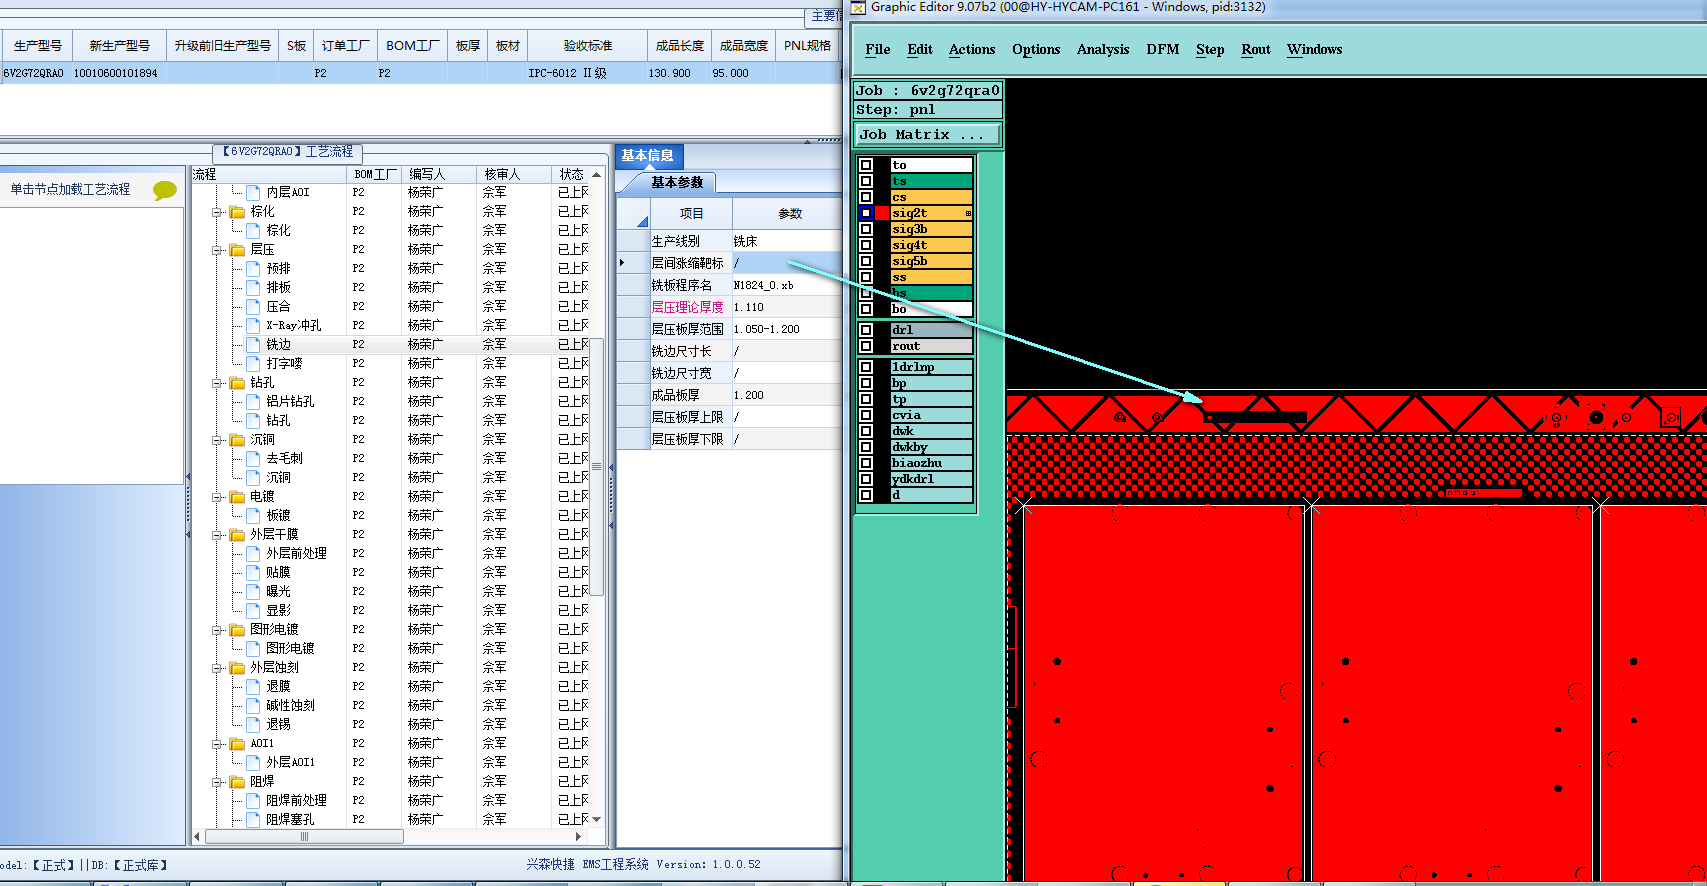The width and height of the screenshot is (1707, 886).
Task: Click the document icon of 碱性蚀刻
Action: 253,705
